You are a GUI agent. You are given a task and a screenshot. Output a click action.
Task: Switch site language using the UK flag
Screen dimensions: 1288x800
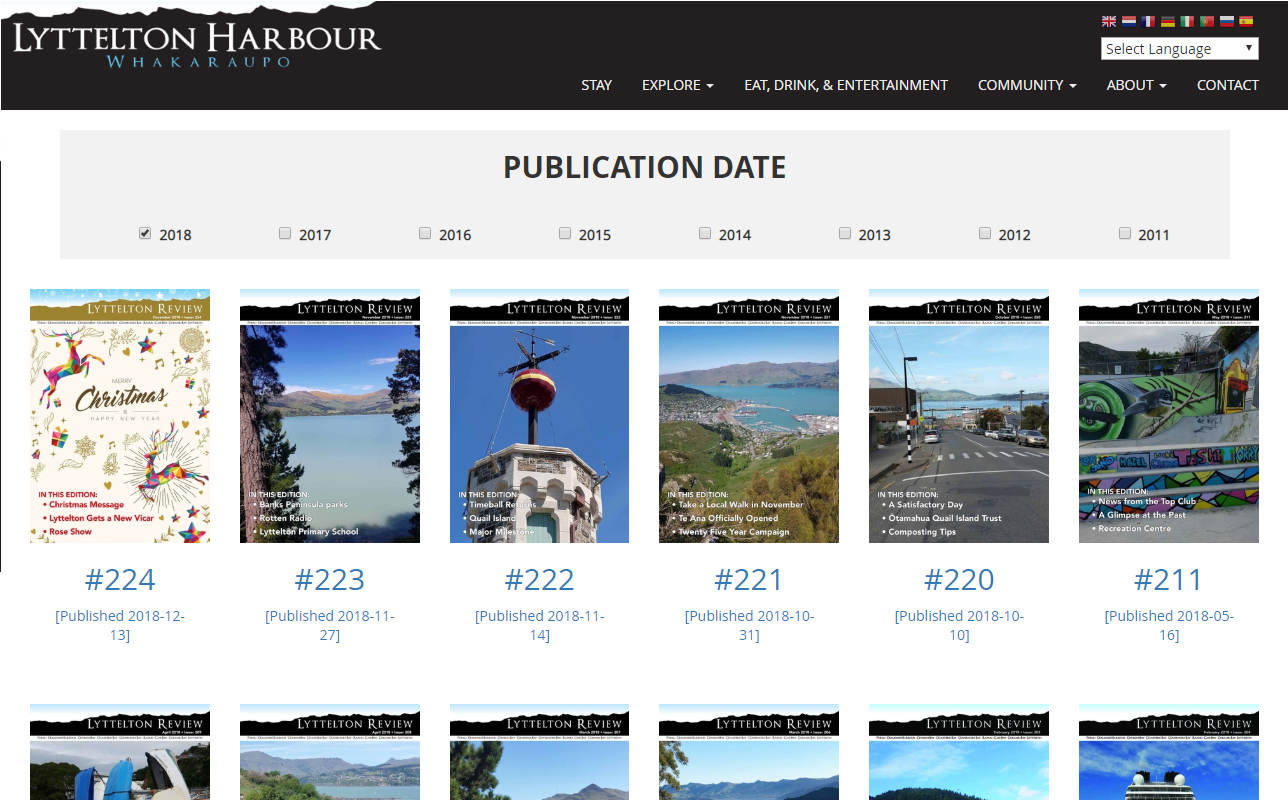click(x=1109, y=21)
